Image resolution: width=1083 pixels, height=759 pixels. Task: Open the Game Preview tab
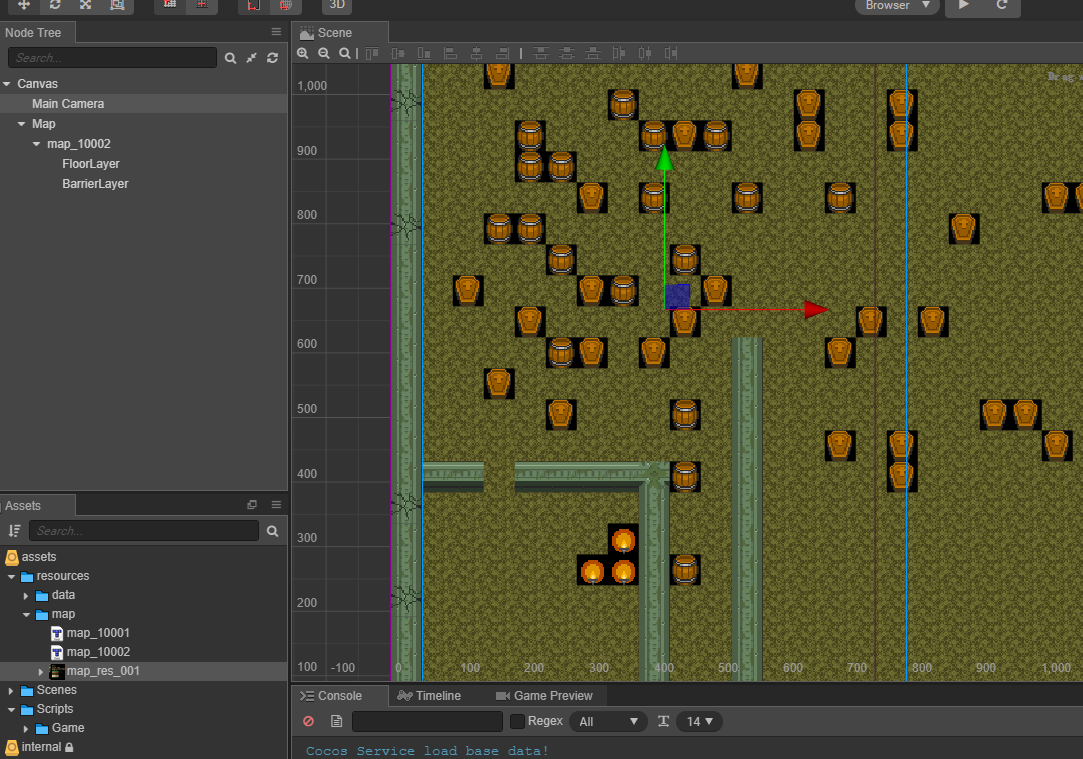(x=545, y=695)
